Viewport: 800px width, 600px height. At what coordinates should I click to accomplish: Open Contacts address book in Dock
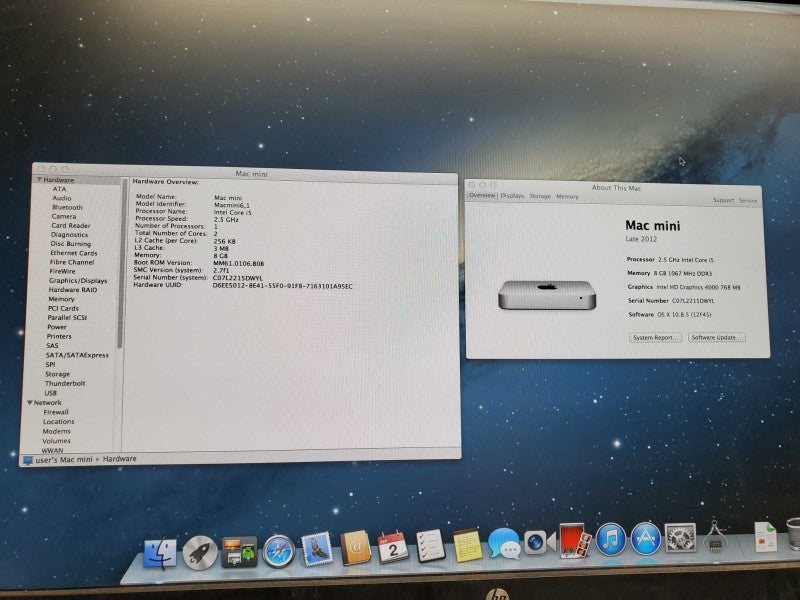click(355, 548)
